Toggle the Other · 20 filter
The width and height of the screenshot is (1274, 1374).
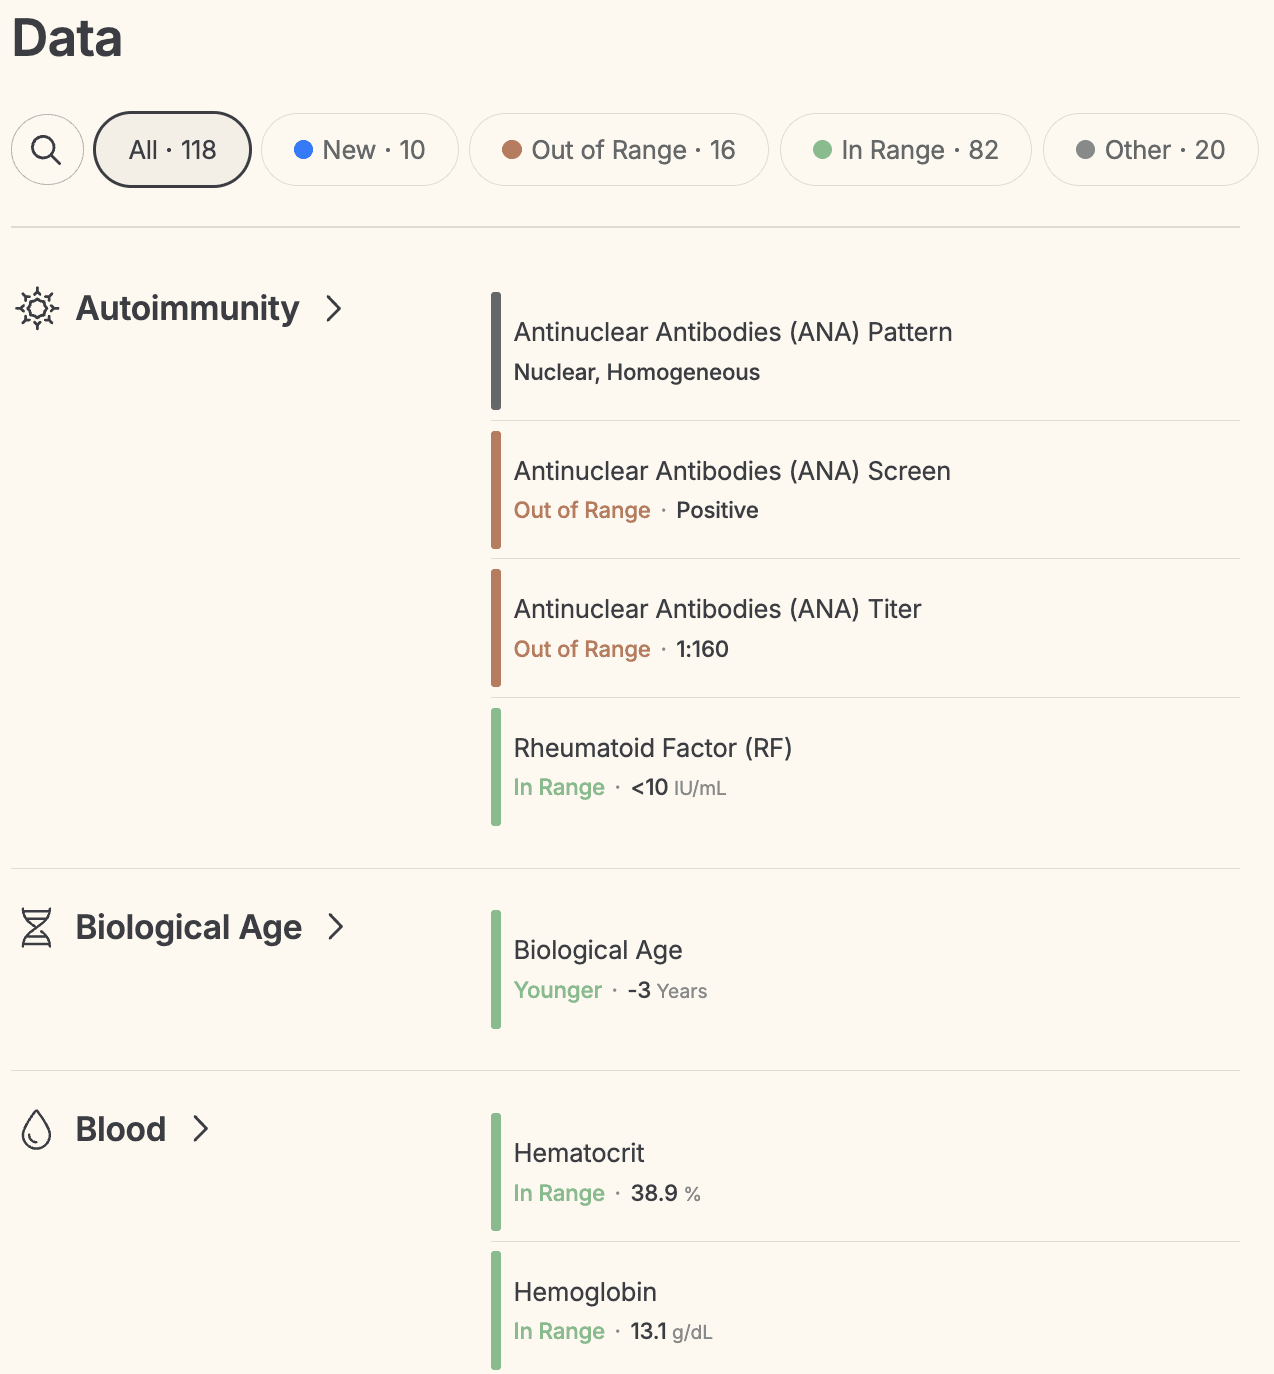click(1149, 149)
